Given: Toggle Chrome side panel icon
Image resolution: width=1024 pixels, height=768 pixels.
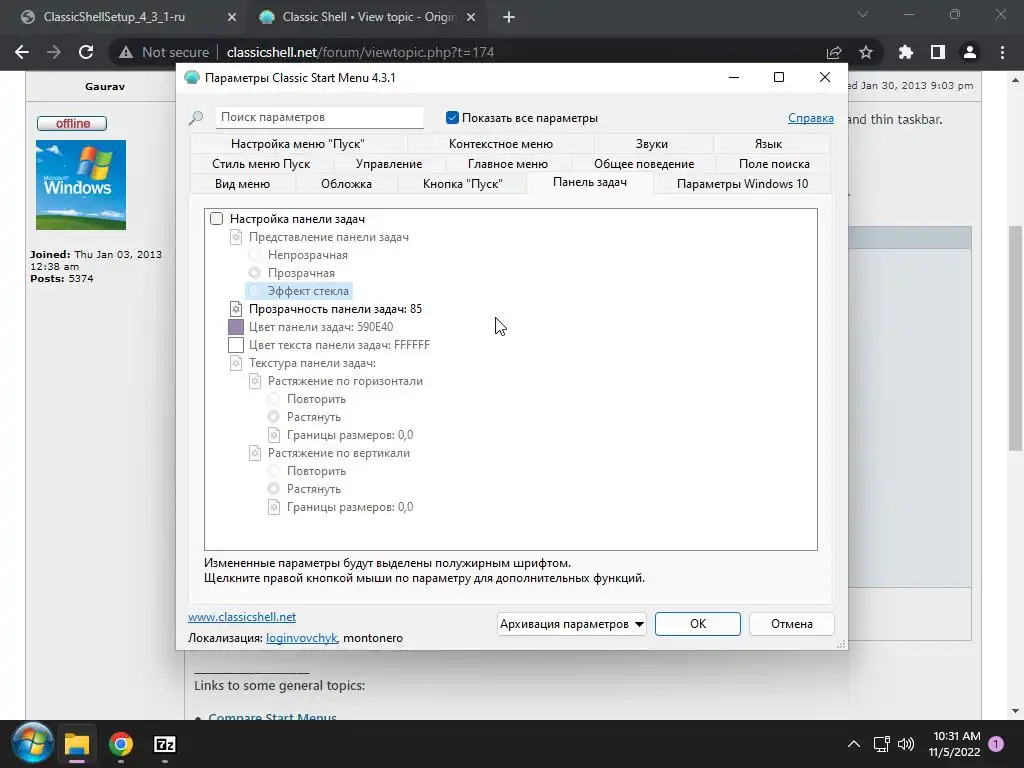Looking at the screenshot, I should click(938, 52).
